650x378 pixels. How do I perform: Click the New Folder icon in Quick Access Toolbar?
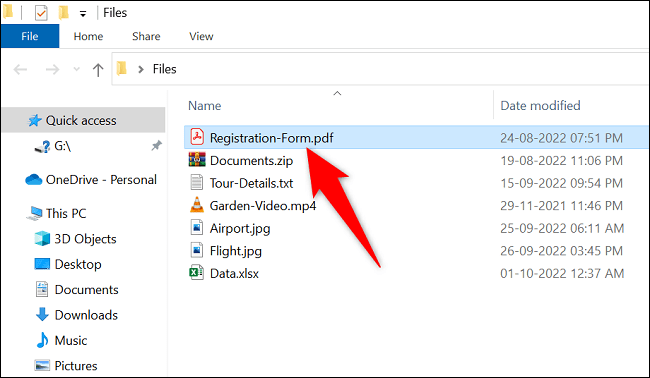(x=63, y=13)
